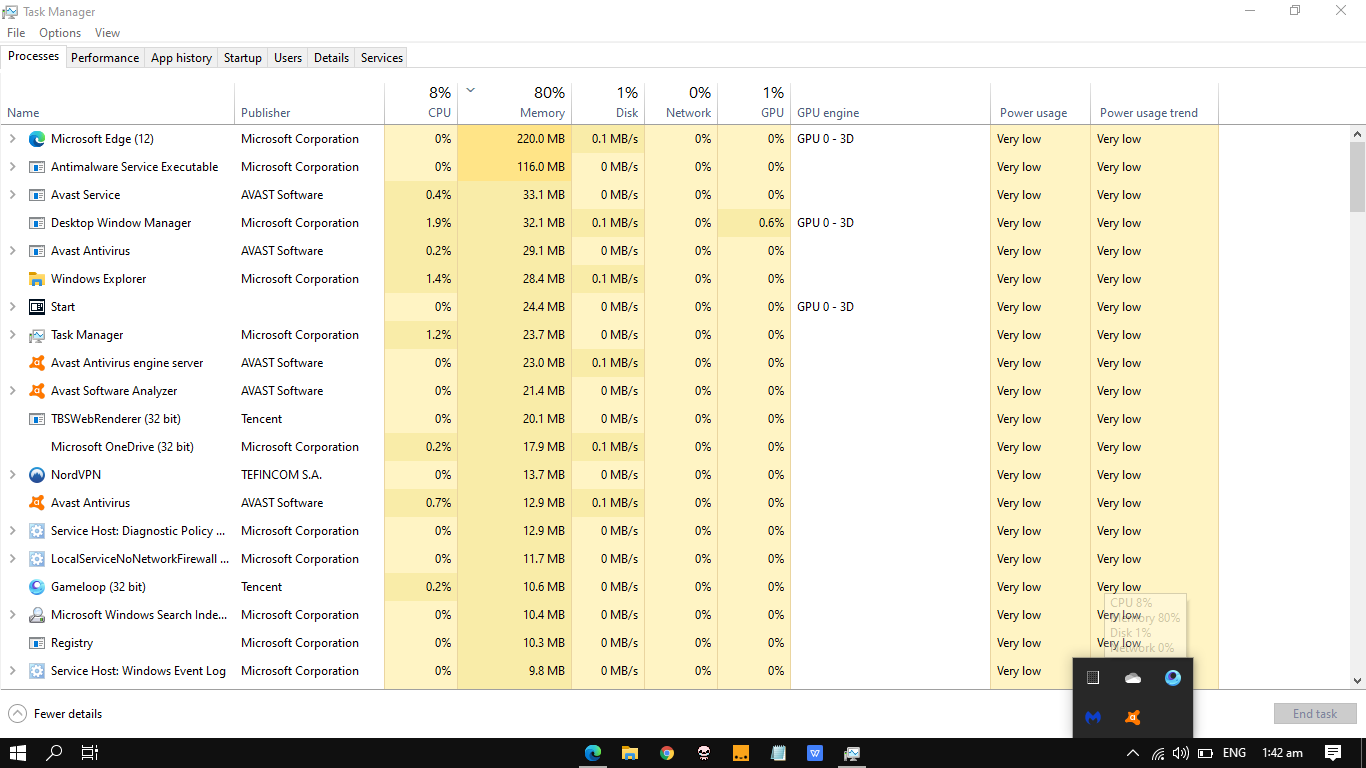
Task: Click the Avast Antivirus engine server icon
Action: click(x=37, y=363)
